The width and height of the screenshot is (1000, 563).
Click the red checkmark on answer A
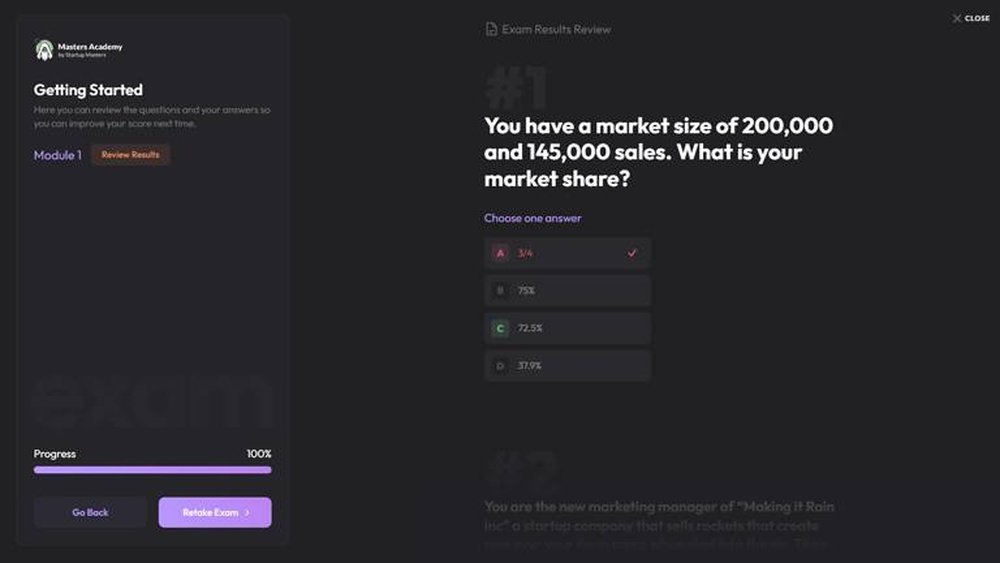632,253
